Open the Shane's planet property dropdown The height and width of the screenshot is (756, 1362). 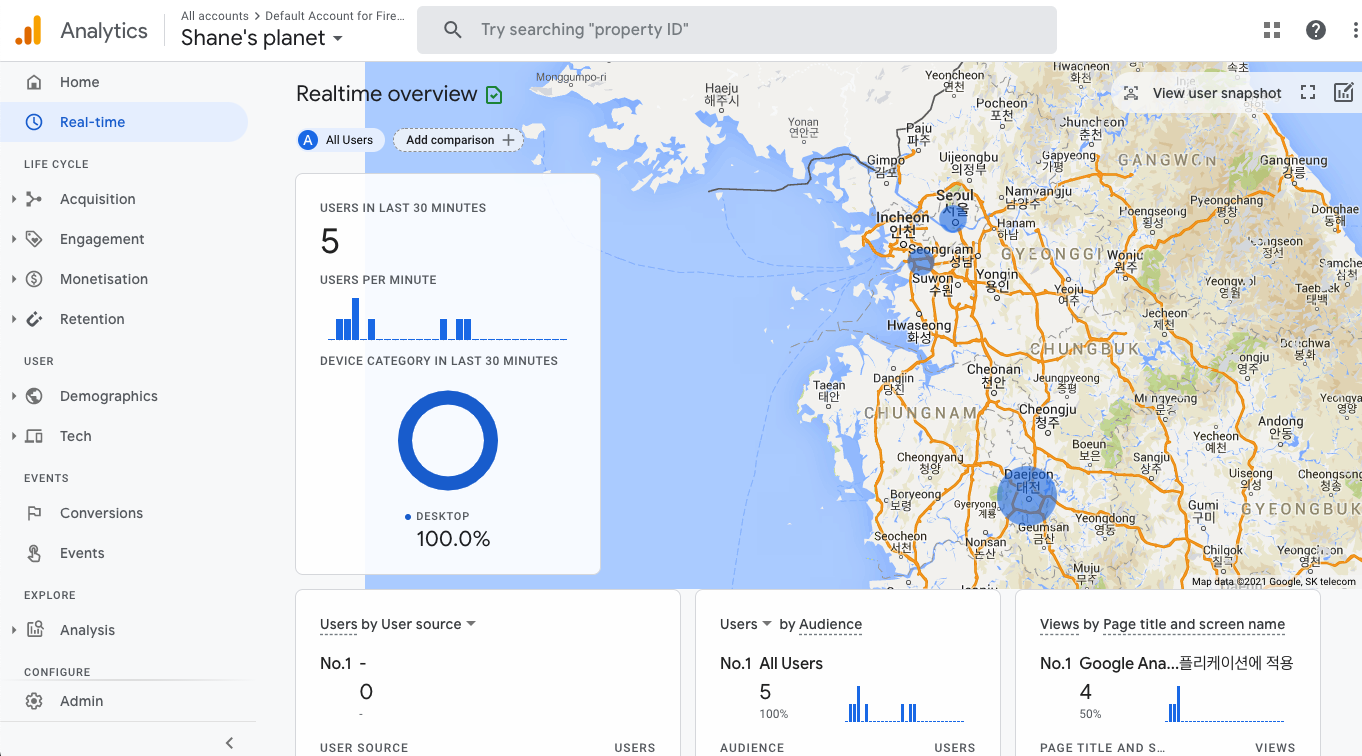262,38
